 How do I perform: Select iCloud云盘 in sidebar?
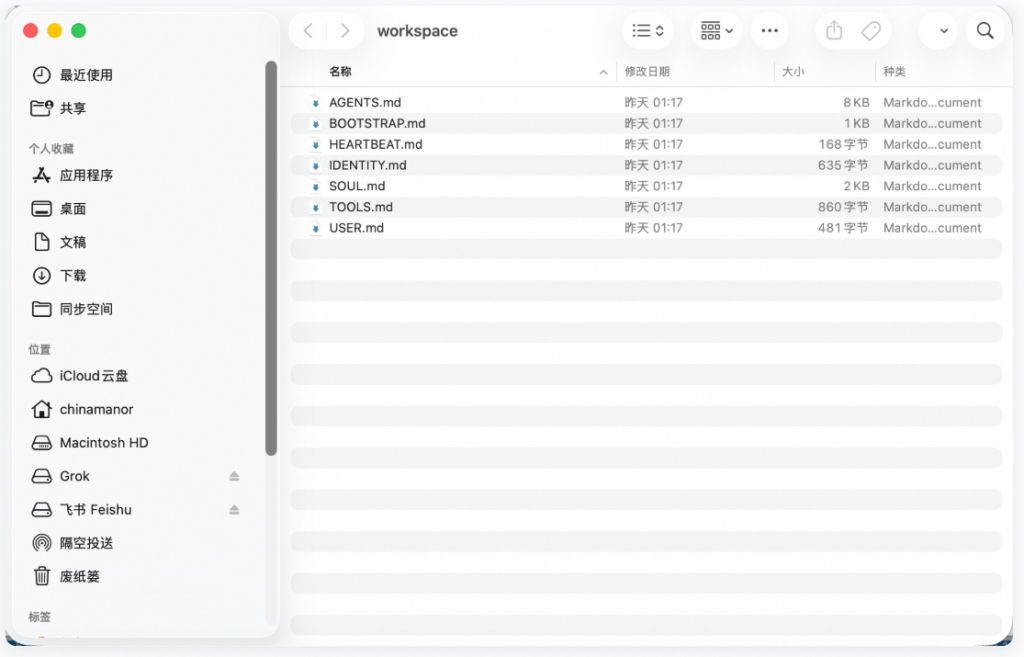(93, 376)
